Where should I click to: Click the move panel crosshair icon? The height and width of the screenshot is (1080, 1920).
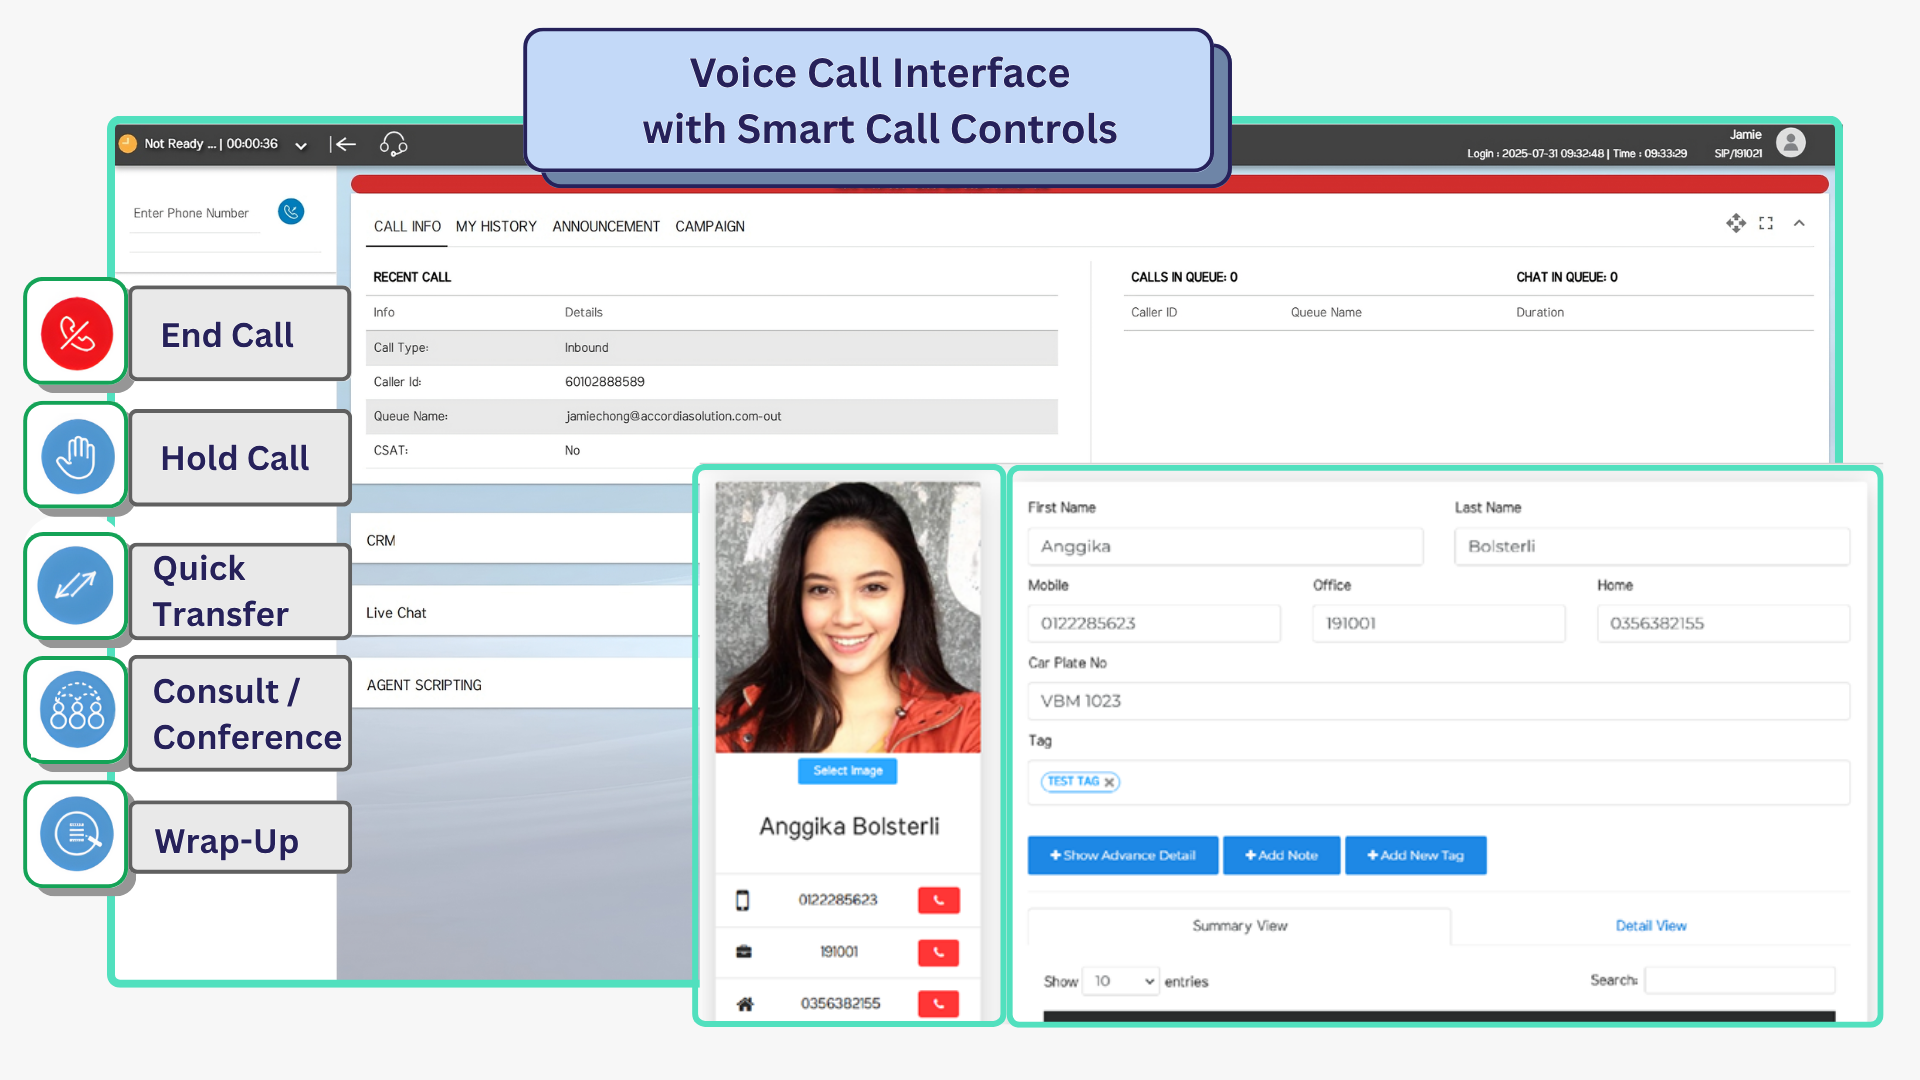(1736, 223)
